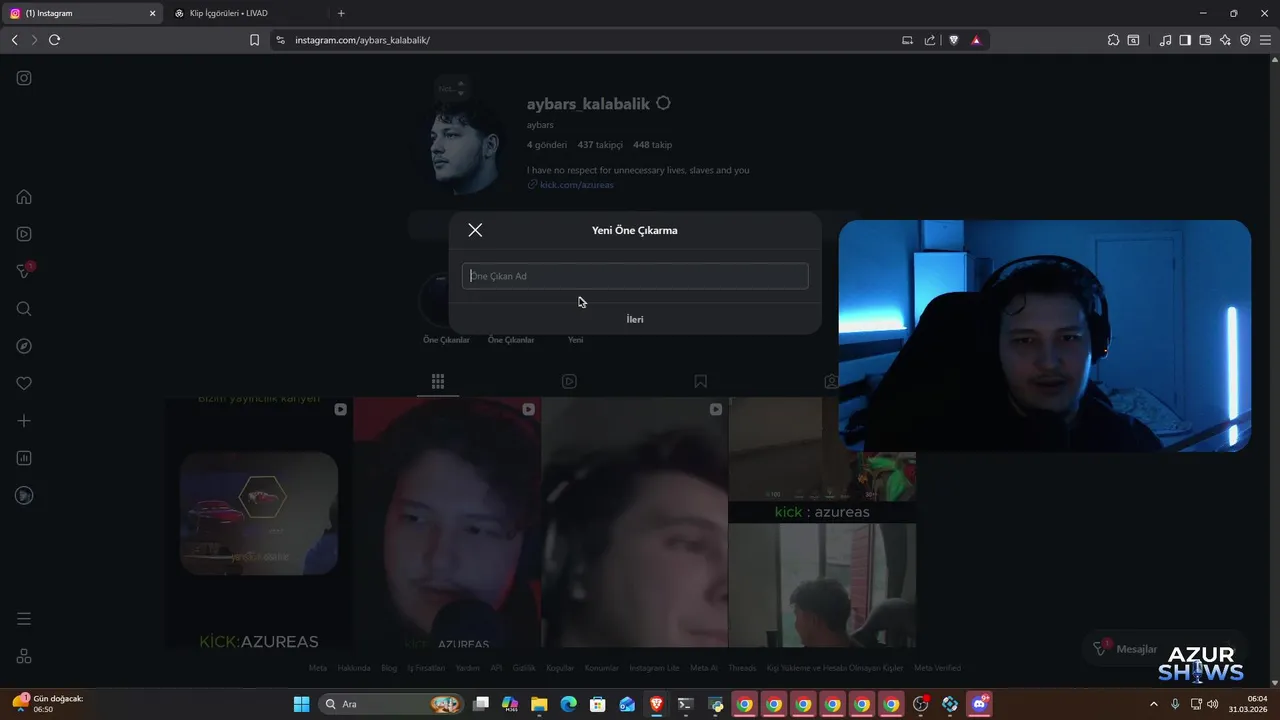Open Brave Shields lion icon

(x=954, y=40)
